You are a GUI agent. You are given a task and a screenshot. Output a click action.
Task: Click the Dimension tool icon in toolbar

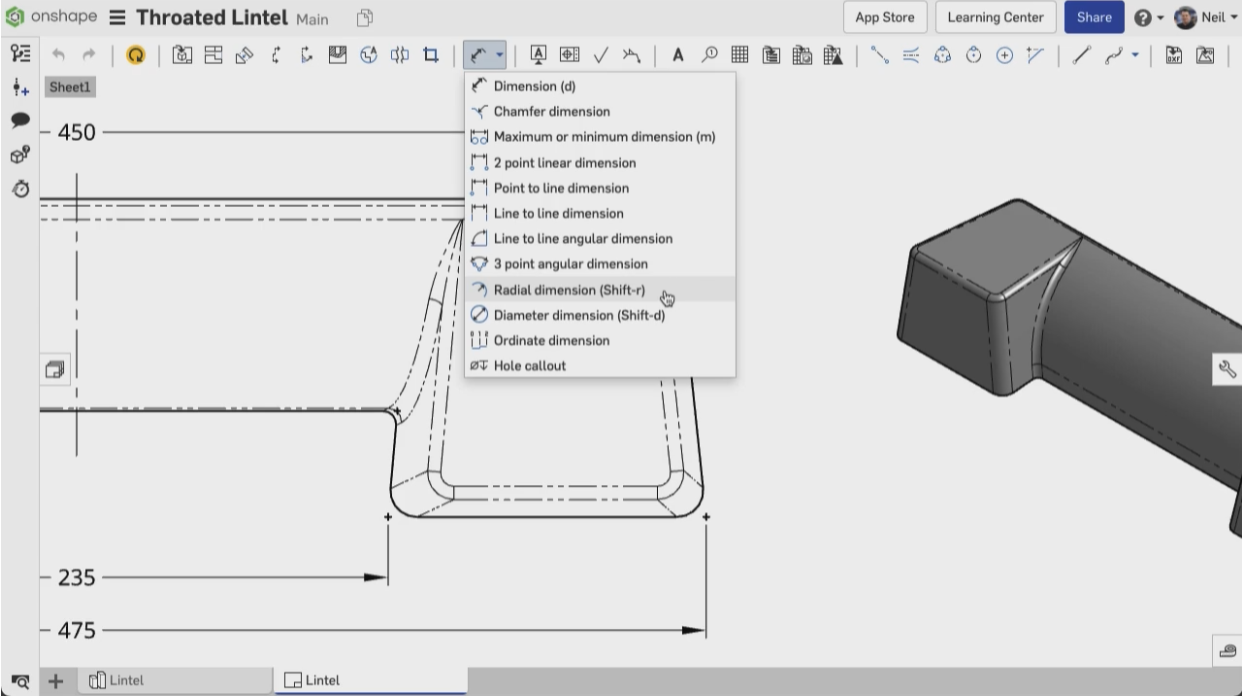point(479,55)
